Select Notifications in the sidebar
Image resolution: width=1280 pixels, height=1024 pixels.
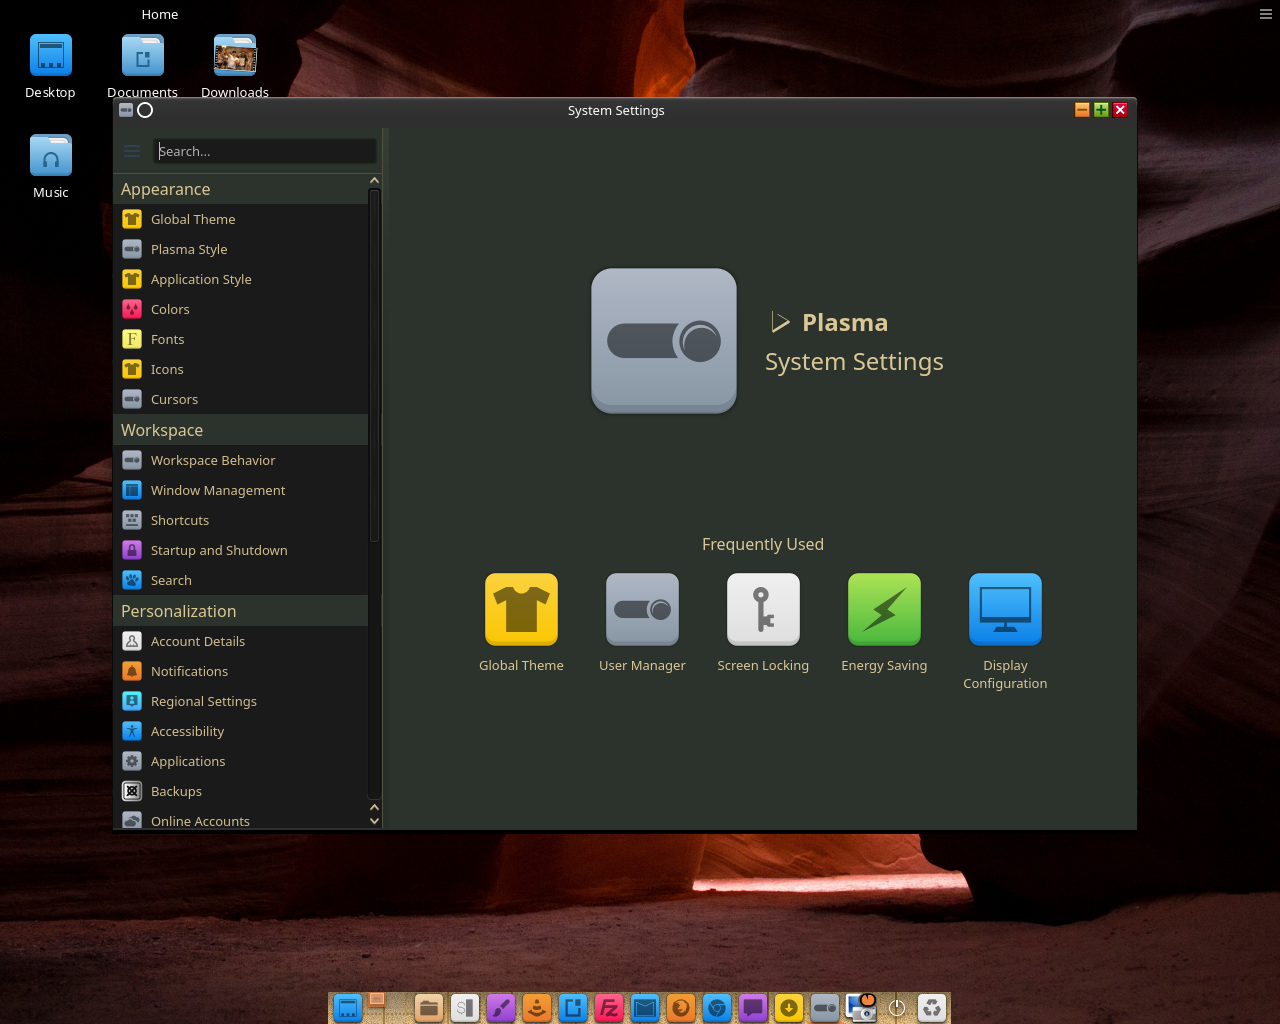(x=241, y=671)
